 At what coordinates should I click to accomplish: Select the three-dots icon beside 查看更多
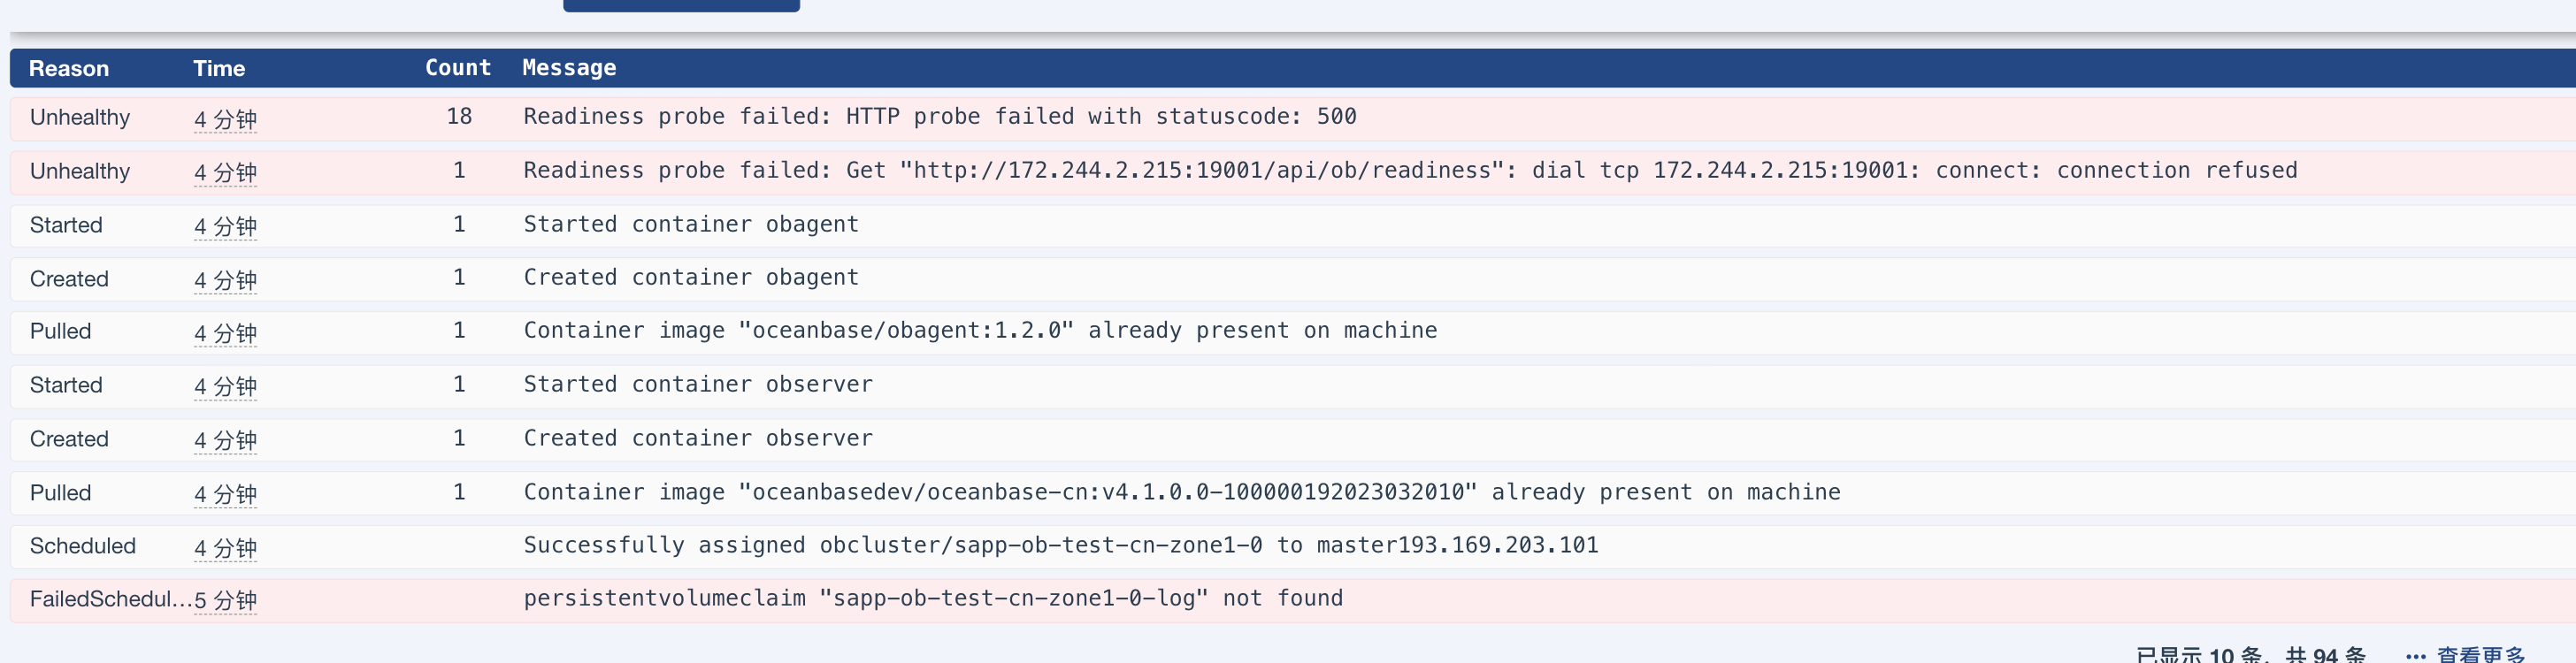coord(2415,657)
